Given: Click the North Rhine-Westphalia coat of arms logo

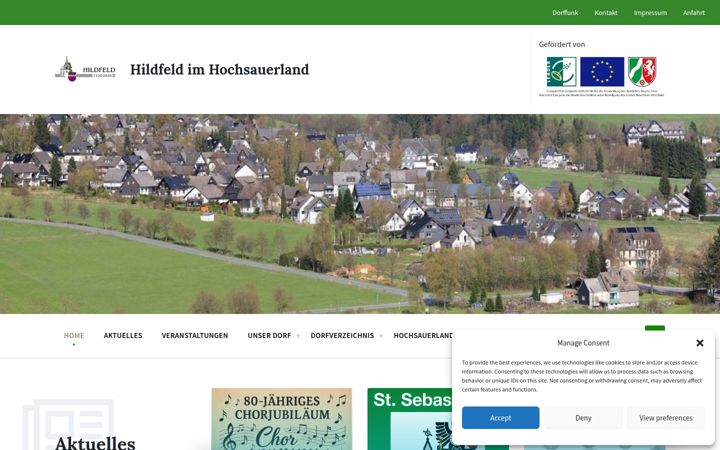Looking at the screenshot, I should click(x=642, y=72).
